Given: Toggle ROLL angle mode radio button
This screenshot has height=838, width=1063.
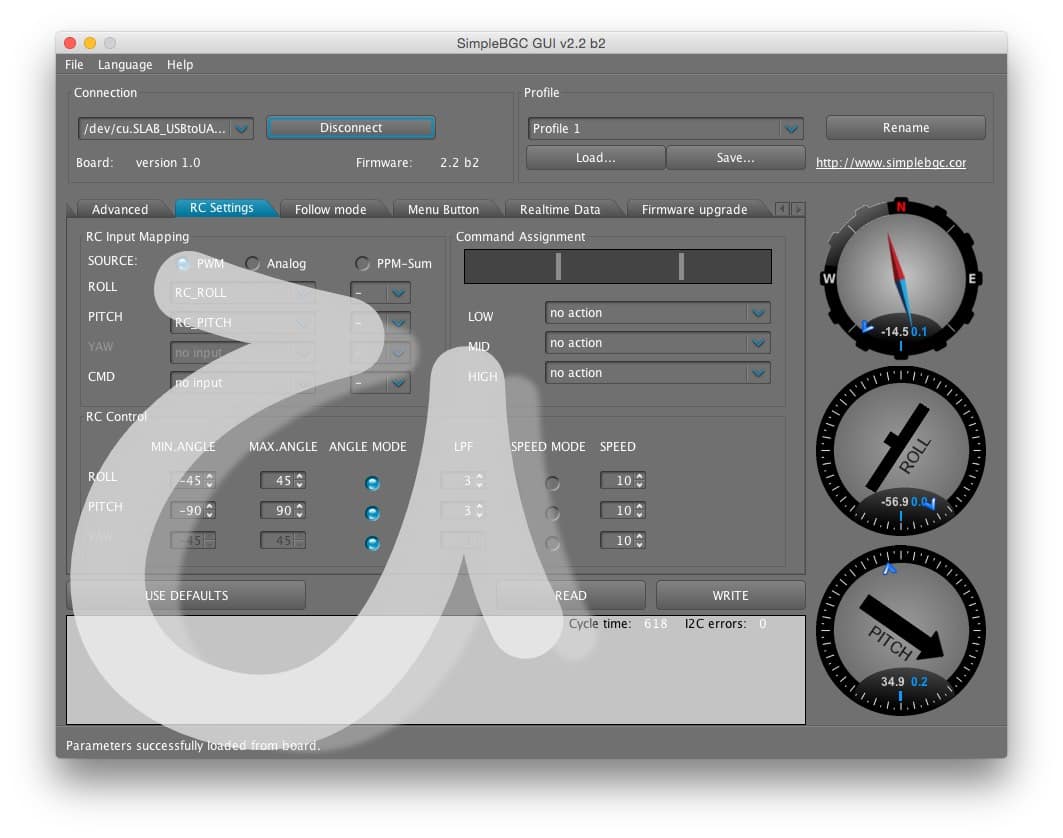Looking at the screenshot, I should click(372, 483).
